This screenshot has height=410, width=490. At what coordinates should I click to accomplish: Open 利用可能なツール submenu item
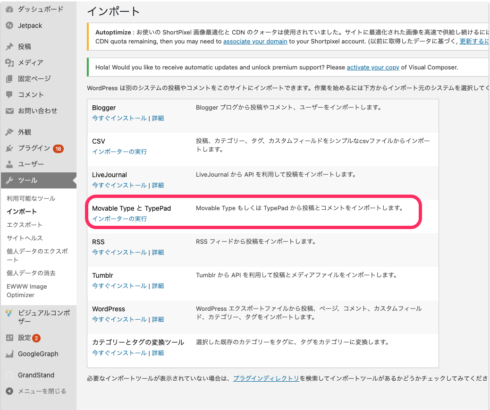(x=31, y=198)
